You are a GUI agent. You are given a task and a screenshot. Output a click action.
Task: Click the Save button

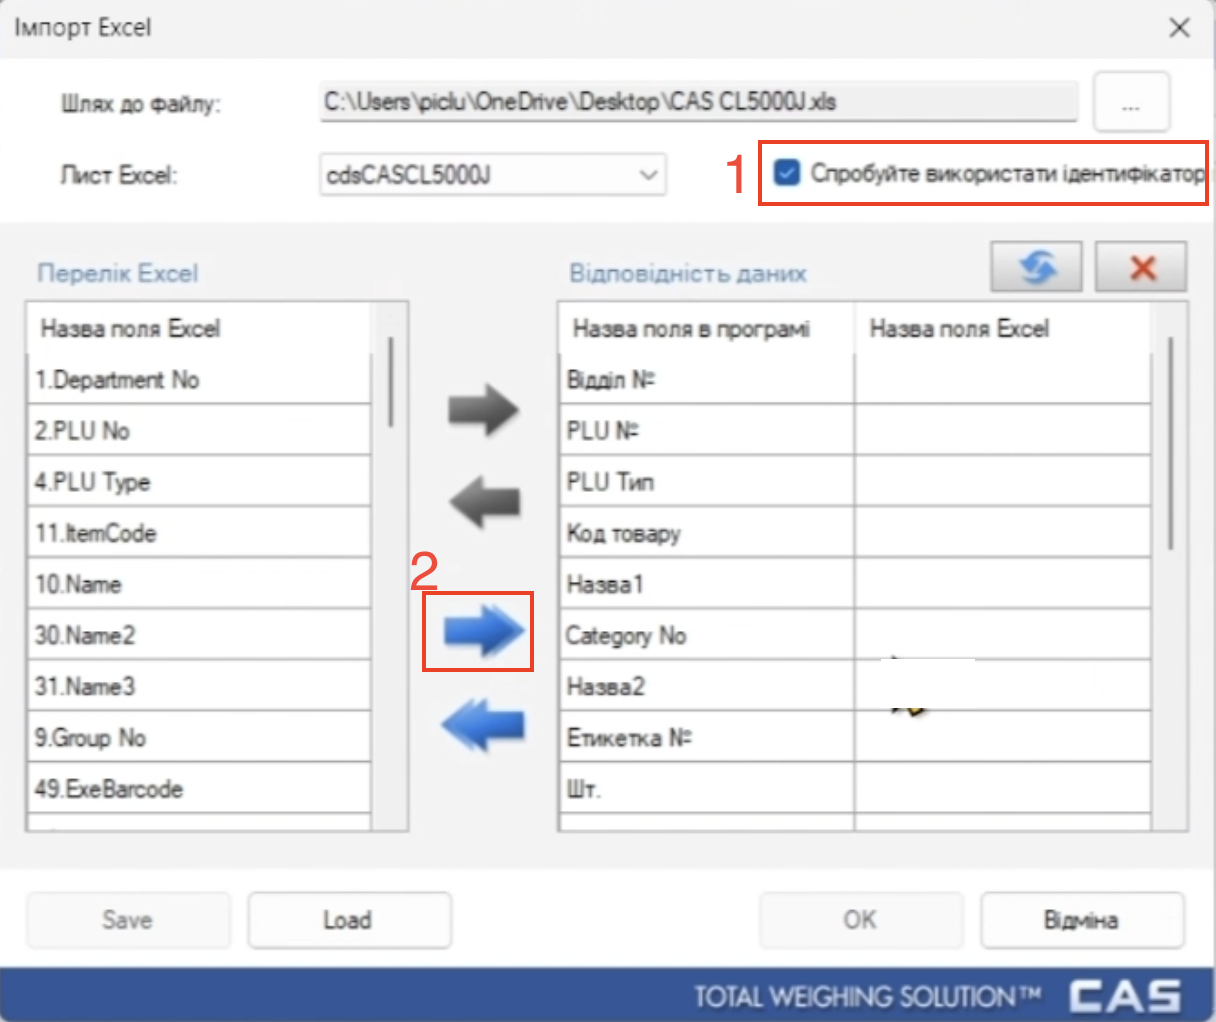(128, 920)
